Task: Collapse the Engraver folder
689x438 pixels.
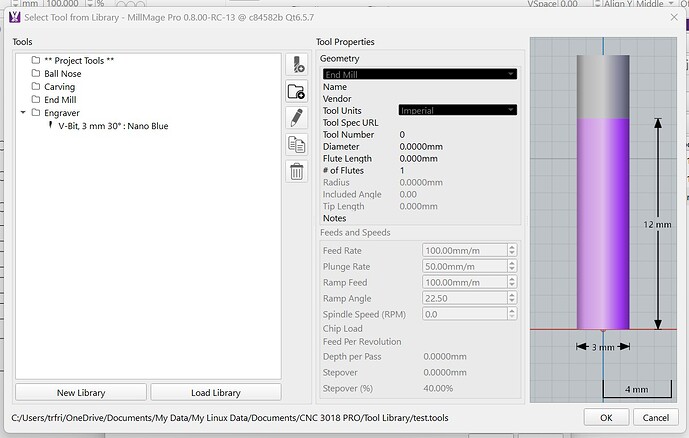Action: click(22, 113)
